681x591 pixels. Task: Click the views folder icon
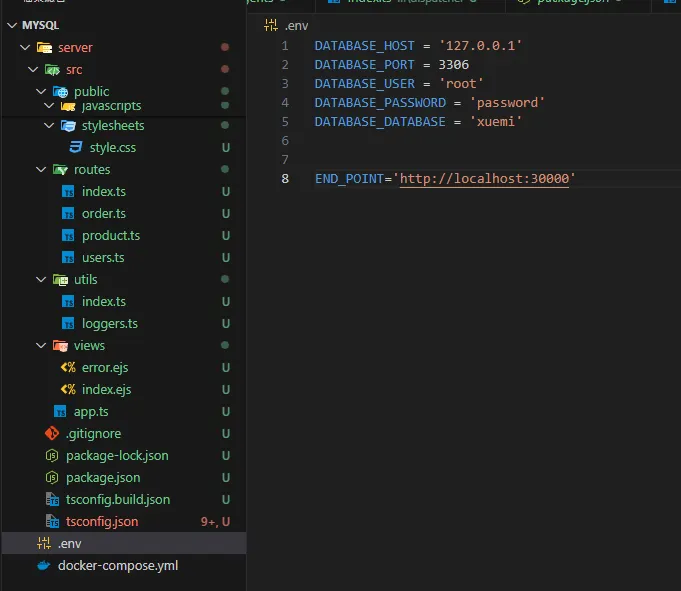[60, 346]
